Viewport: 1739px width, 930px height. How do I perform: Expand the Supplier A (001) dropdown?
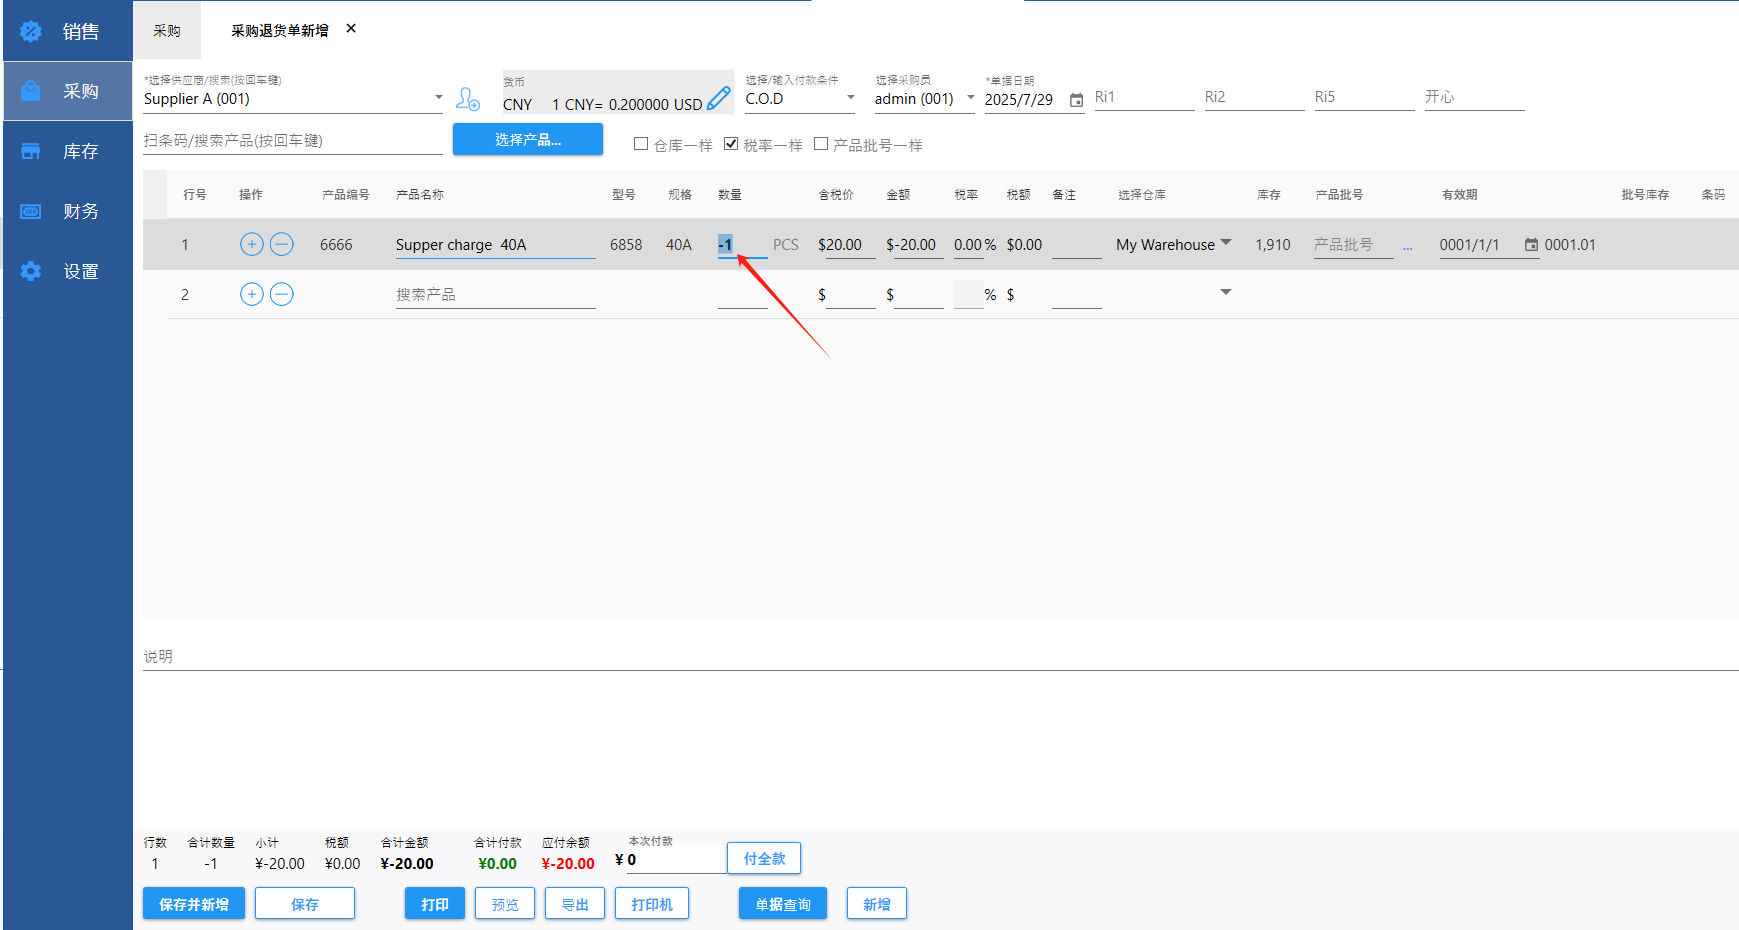pos(438,98)
